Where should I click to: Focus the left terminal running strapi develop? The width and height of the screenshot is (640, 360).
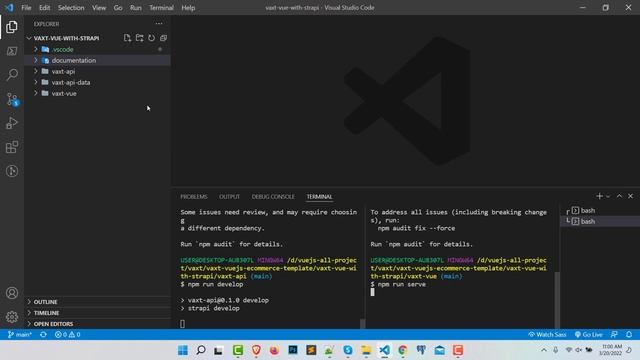tap(269, 267)
